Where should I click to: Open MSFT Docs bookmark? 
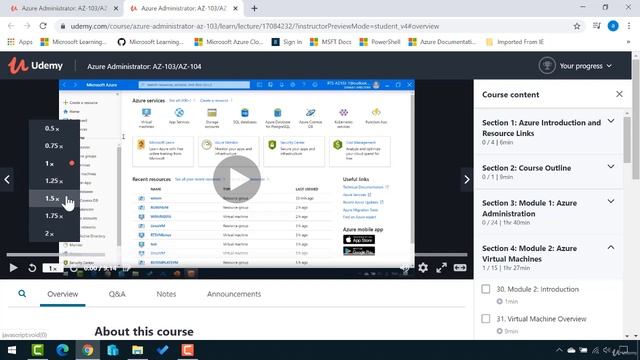331,42
